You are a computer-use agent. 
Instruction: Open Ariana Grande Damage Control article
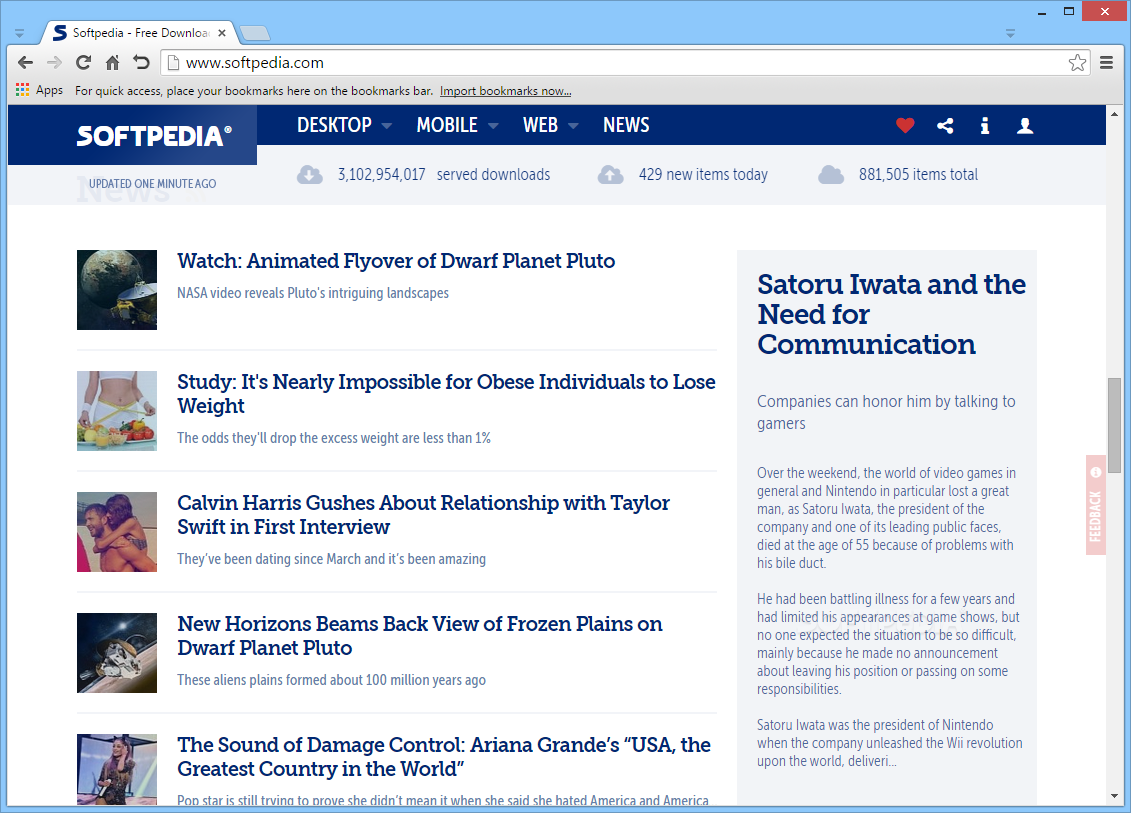point(444,756)
